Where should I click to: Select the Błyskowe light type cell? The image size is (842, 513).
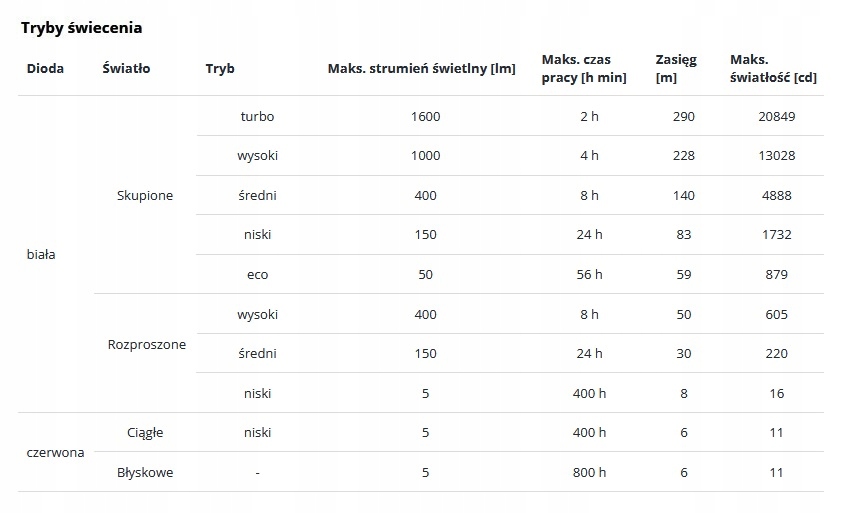tap(145, 473)
